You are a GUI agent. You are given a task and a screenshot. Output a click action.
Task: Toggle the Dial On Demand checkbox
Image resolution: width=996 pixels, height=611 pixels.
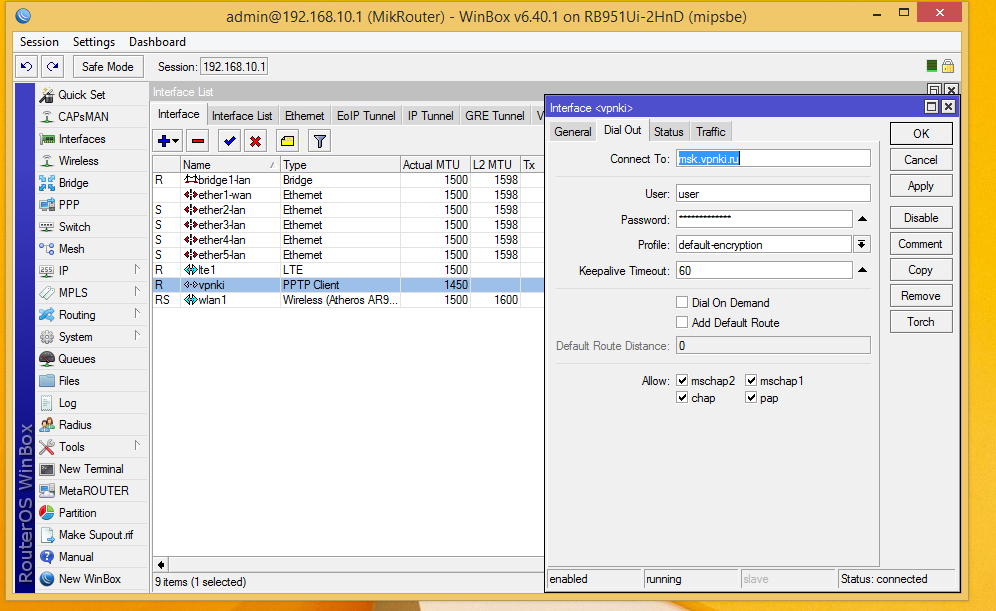click(682, 302)
